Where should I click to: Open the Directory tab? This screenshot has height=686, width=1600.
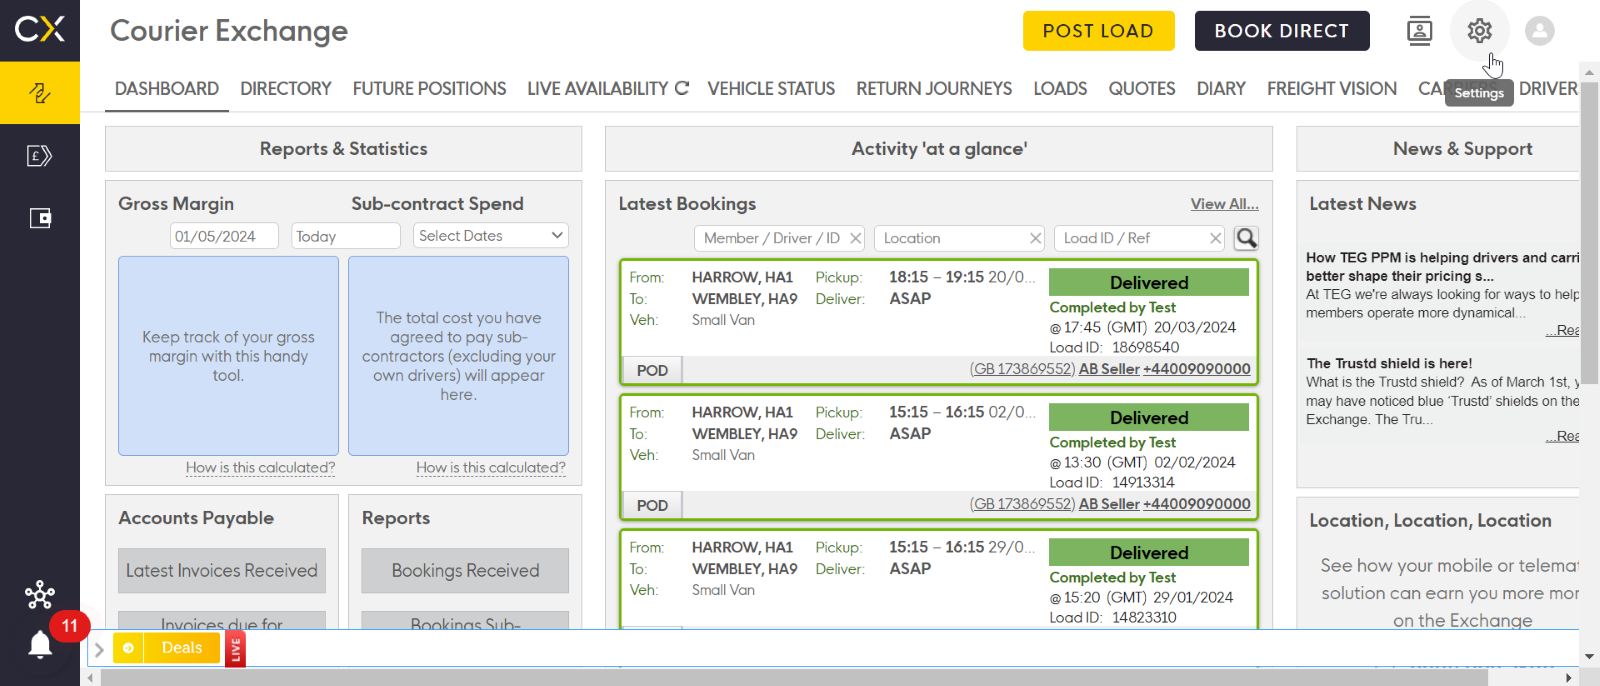[x=286, y=88]
